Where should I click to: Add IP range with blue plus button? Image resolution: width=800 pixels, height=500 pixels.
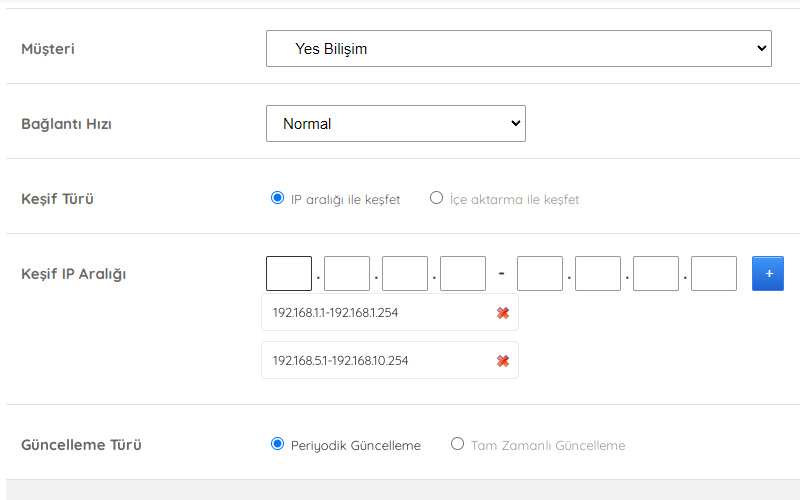[767, 273]
